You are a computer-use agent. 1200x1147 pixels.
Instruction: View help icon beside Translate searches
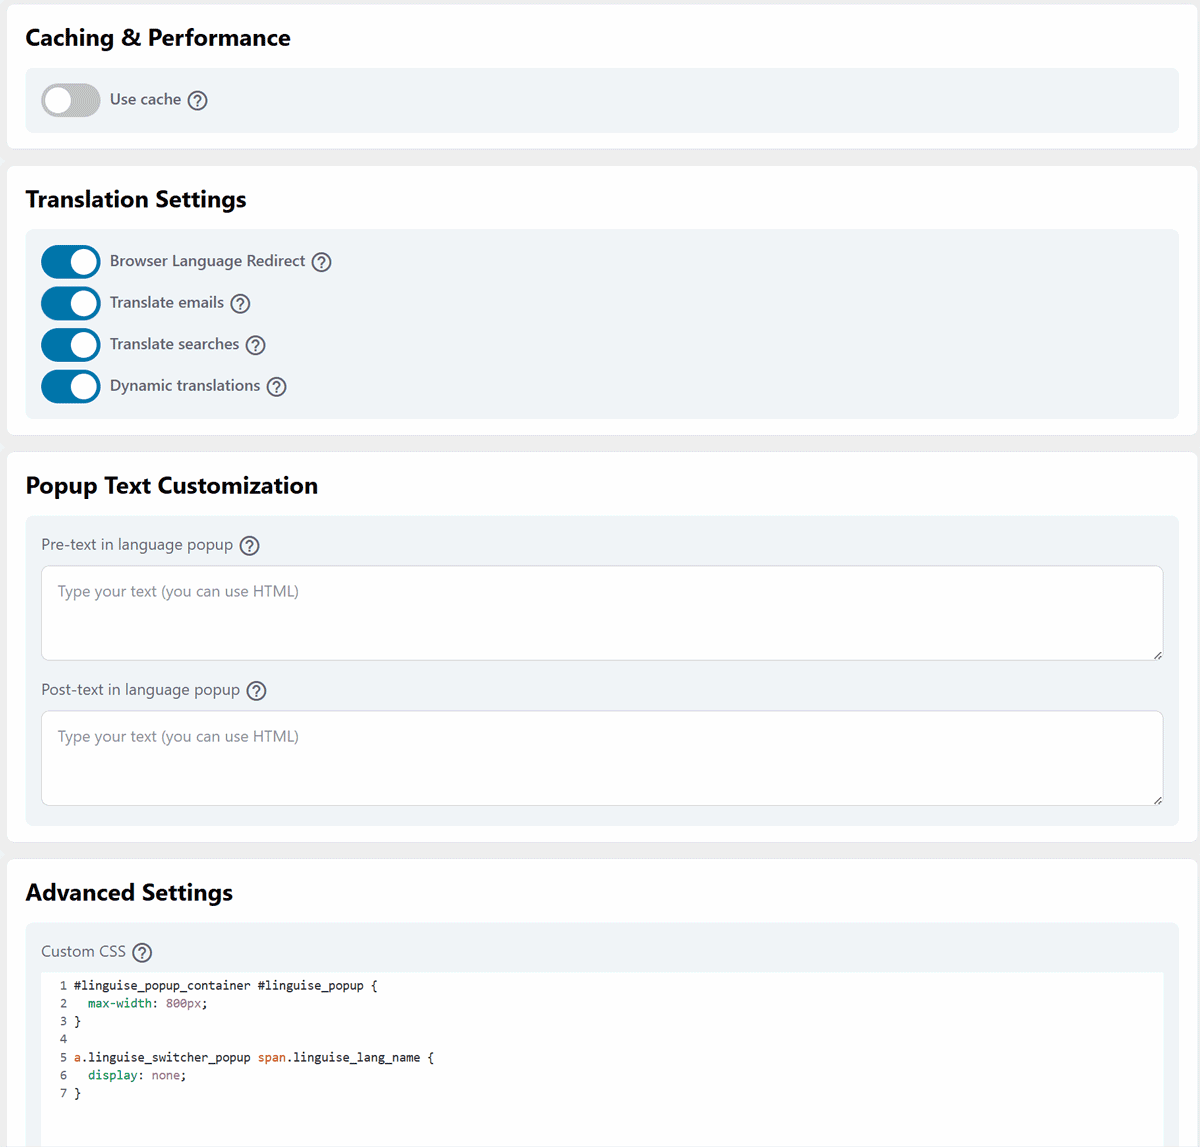pyautogui.click(x=256, y=345)
